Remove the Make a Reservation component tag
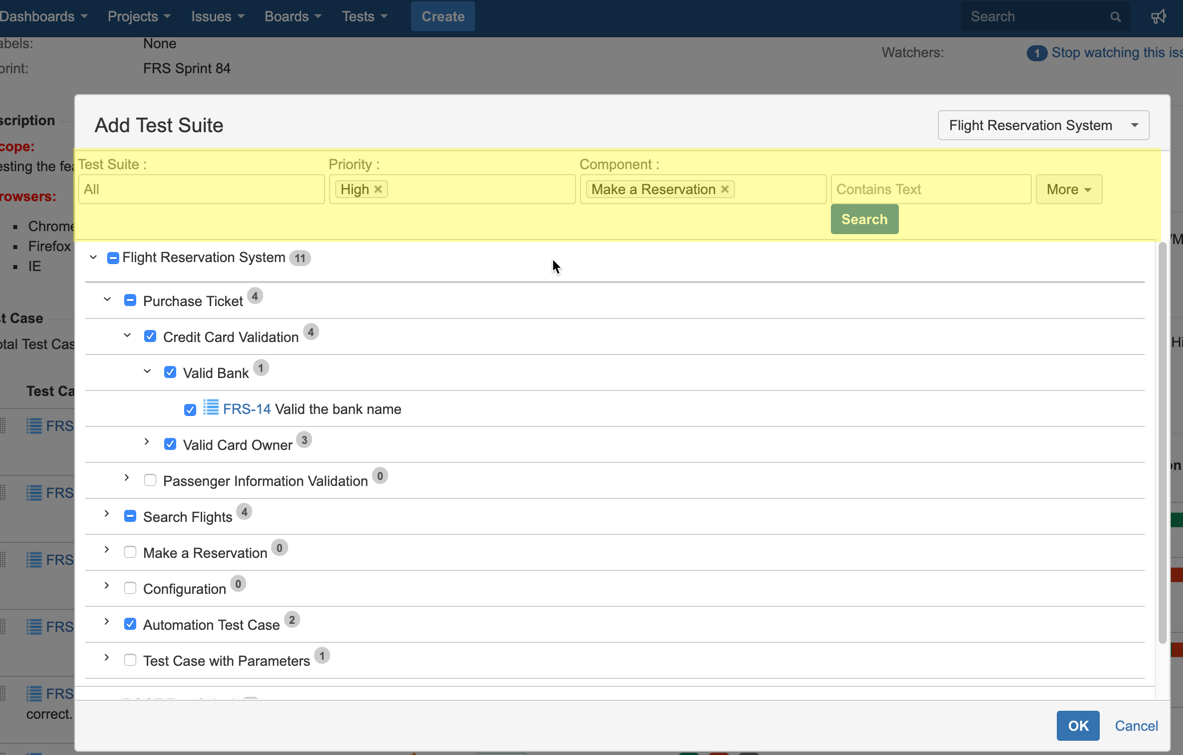Screen dimensions: 1183x755 click(725, 189)
